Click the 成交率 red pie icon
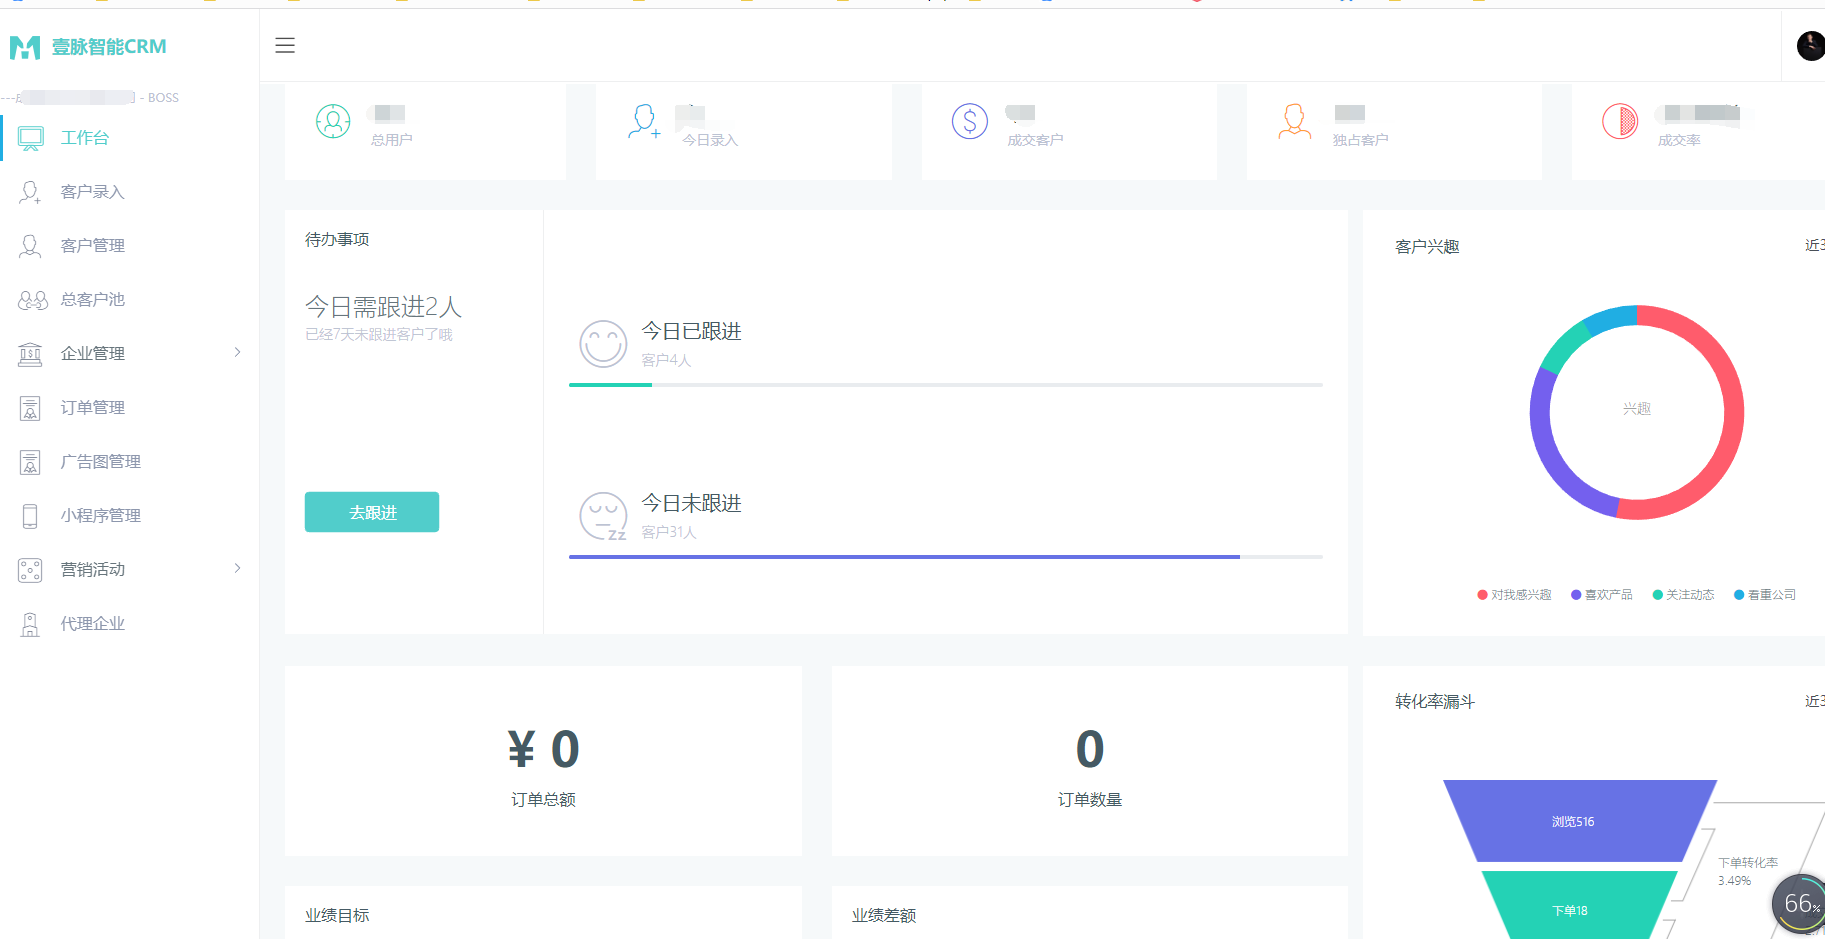Screen dimensions: 1825x939 click(1620, 121)
